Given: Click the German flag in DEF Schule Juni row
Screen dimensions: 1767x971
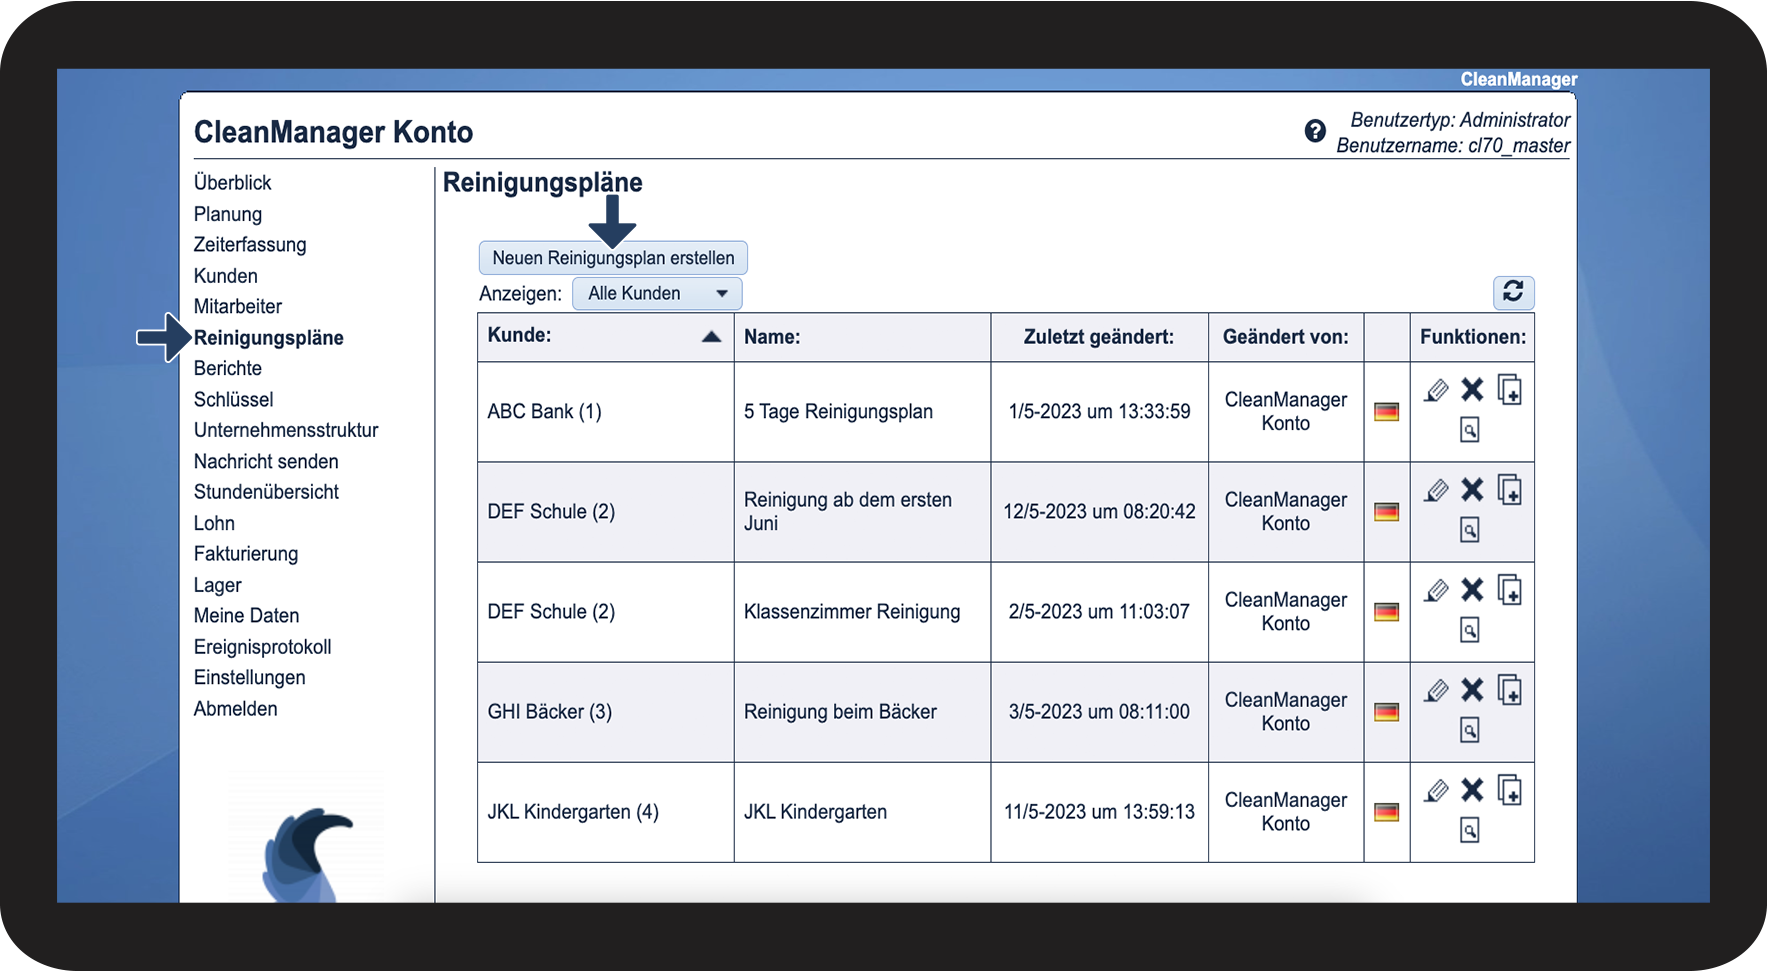Looking at the screenshot, I should click(x=1387, y=512).
